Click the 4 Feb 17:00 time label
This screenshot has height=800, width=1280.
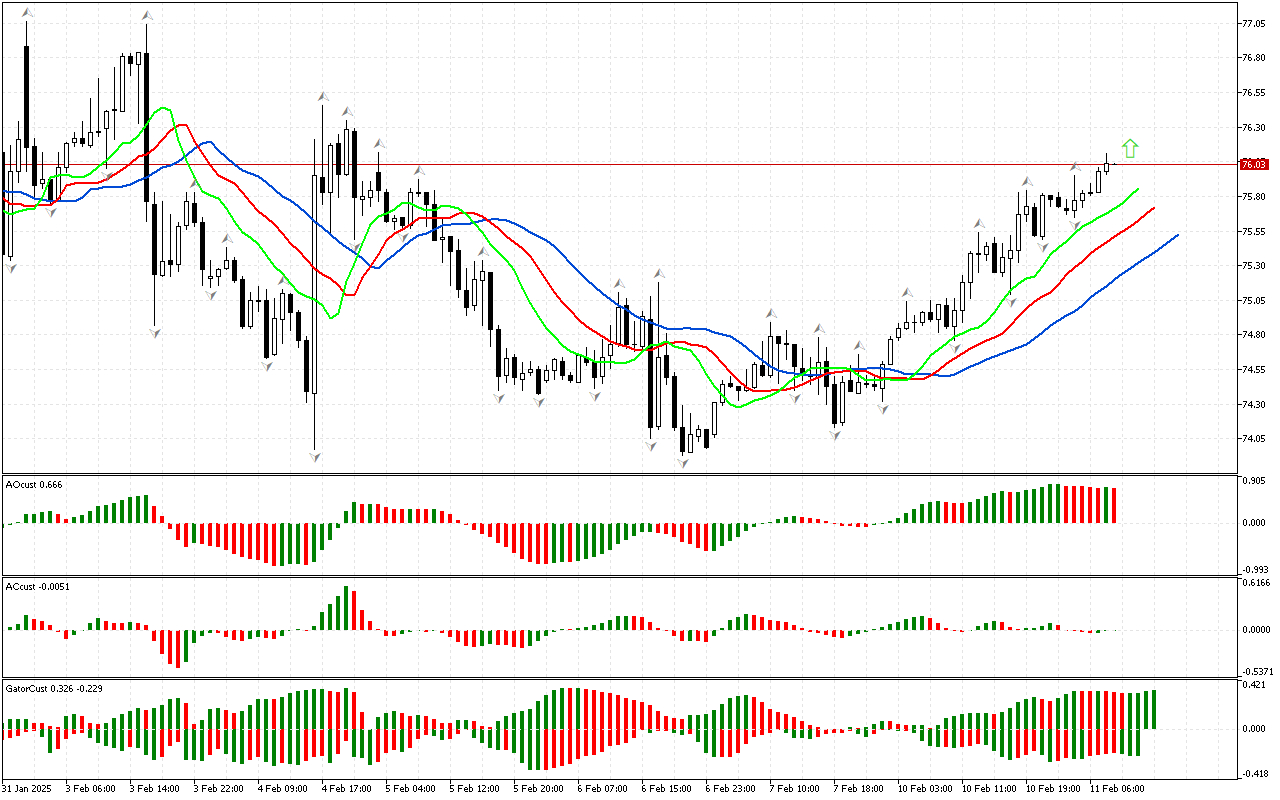point(347,789)
